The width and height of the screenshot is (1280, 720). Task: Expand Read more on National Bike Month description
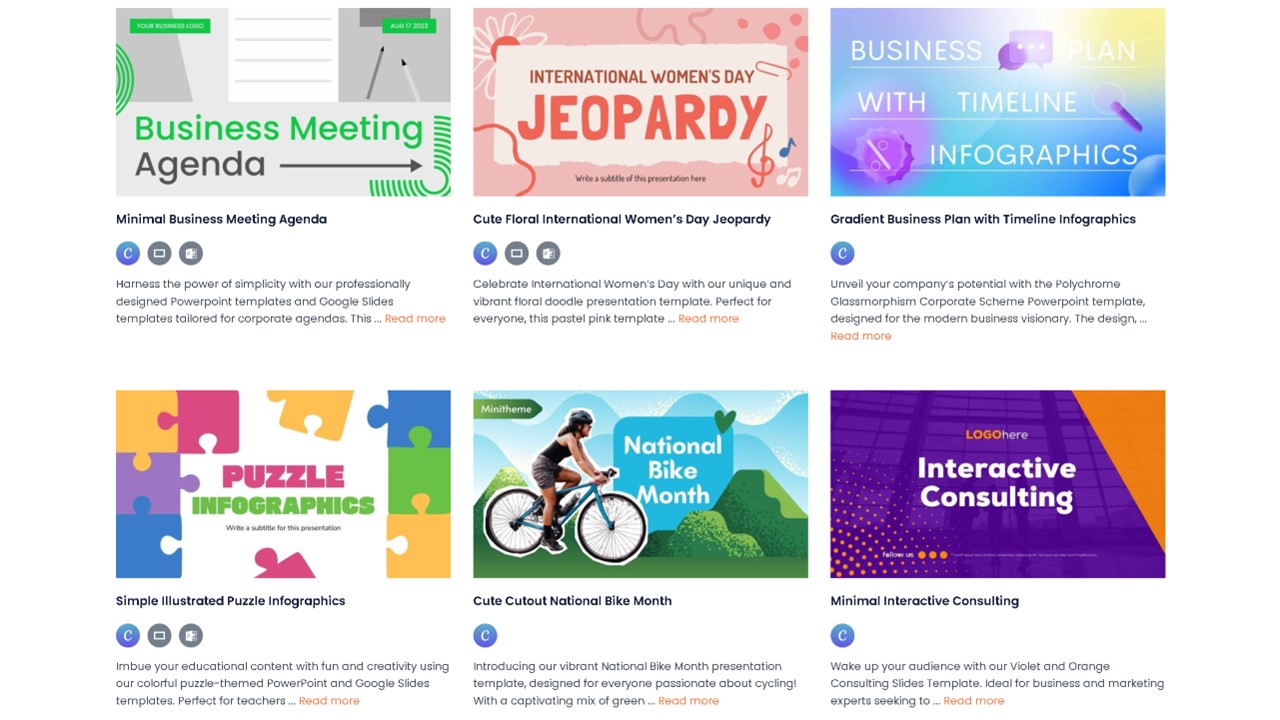tap(688, 700)
